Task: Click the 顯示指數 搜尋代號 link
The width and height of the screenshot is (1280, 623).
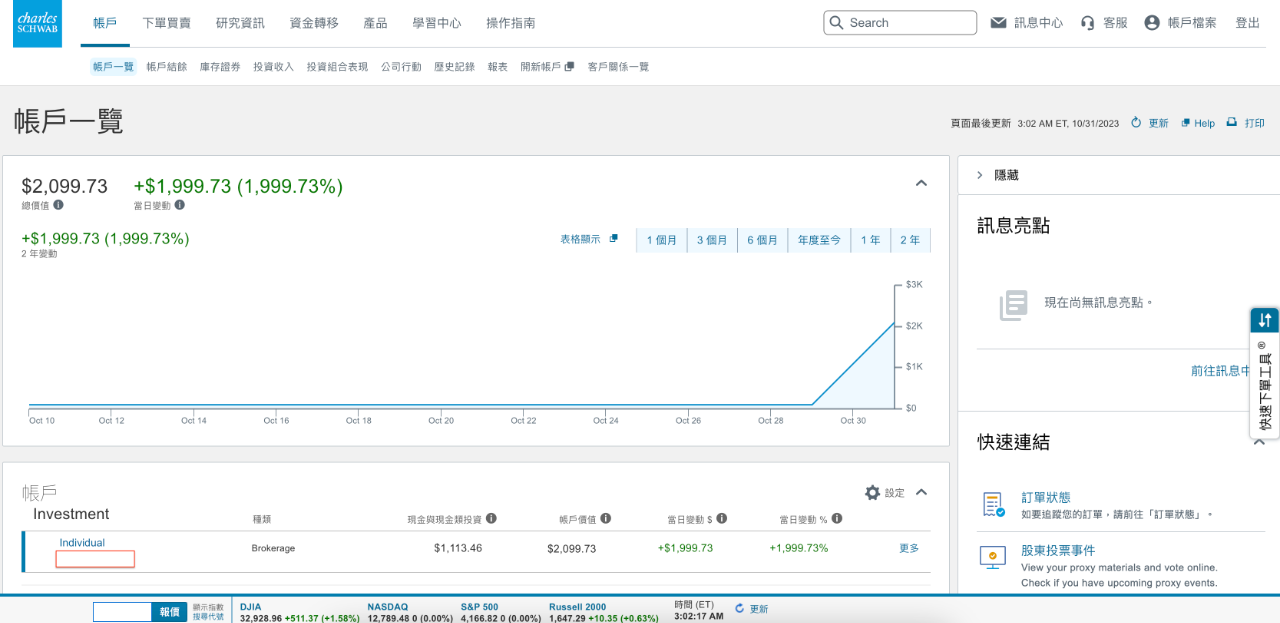Action: 209,612
